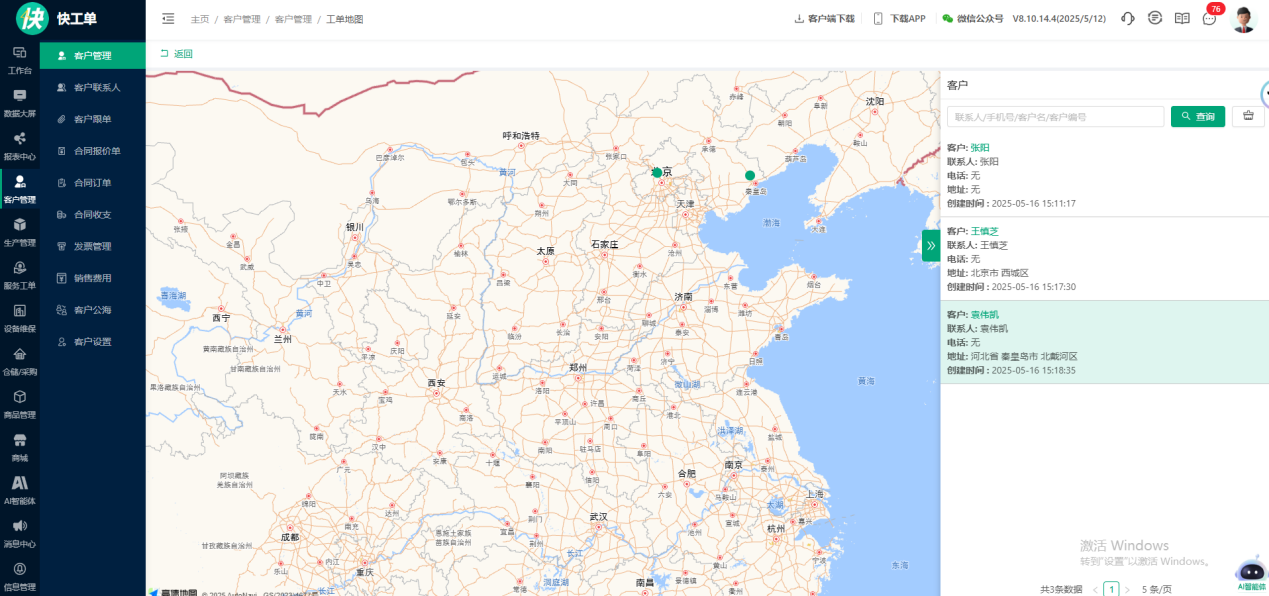Click the customer service headset icon
This screenshot has height=596, width=1269.
1128,19
